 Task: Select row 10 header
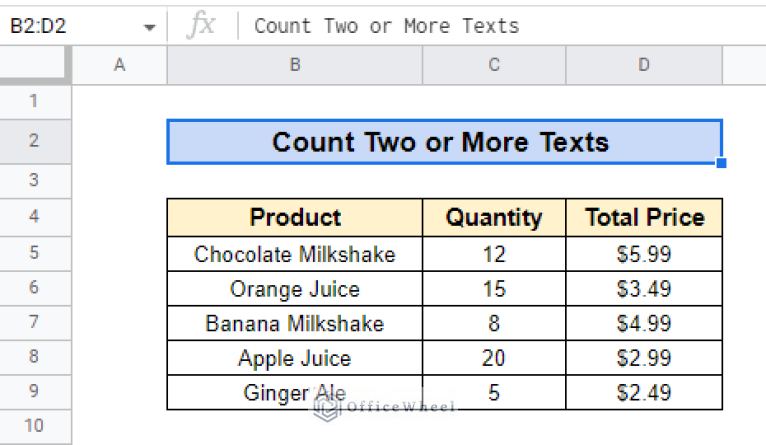[34, 426]
